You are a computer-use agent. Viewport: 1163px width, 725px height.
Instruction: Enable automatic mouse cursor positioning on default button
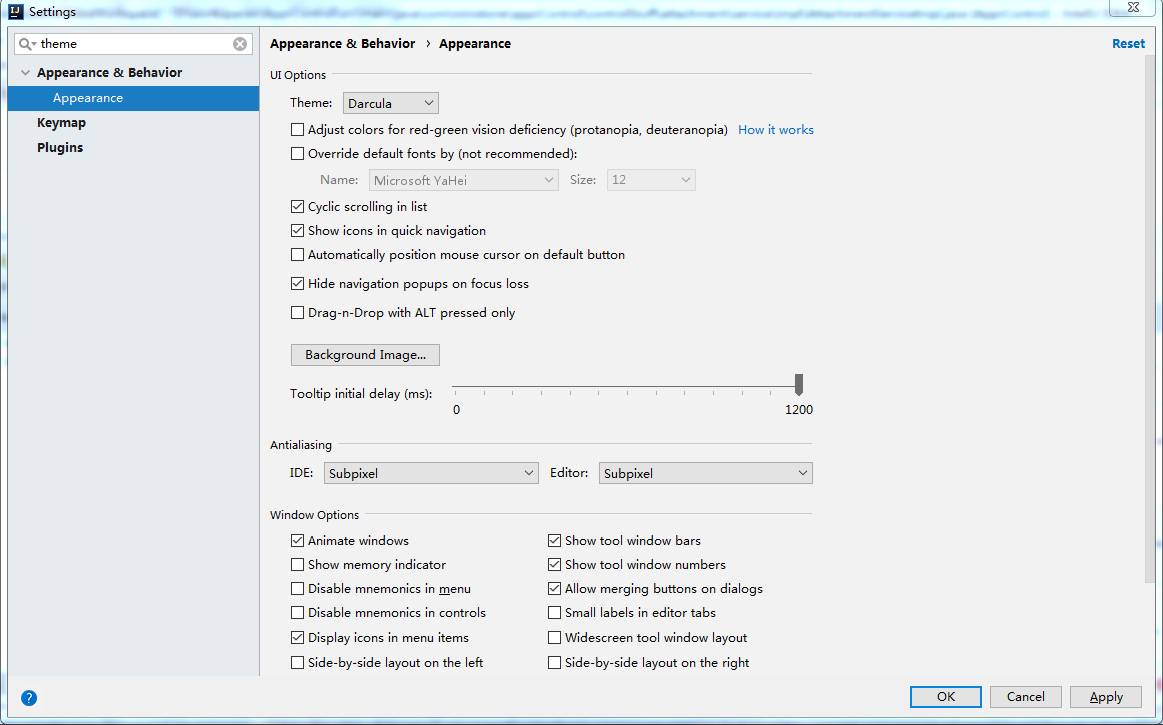click(297, 255)
